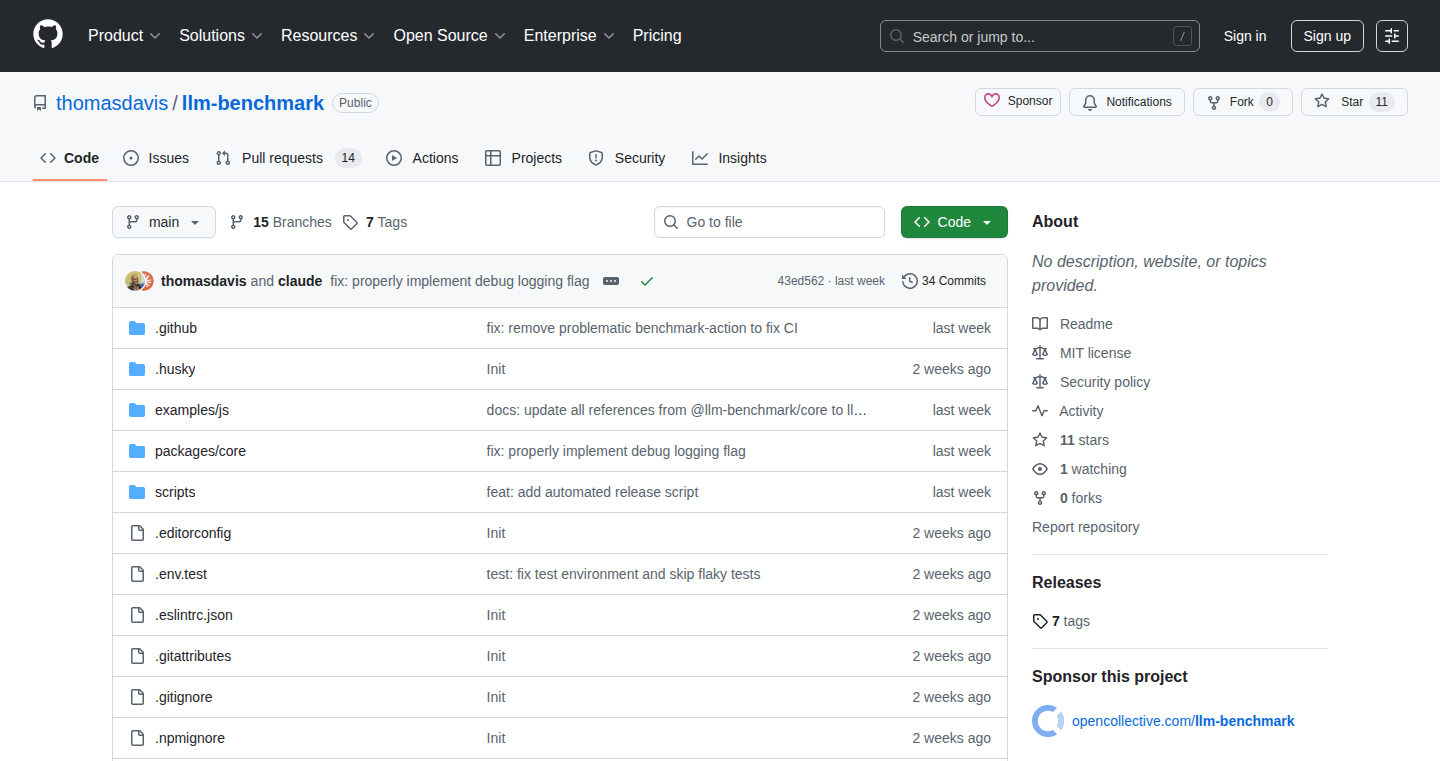Open the packages/core folder

point(200,451)
